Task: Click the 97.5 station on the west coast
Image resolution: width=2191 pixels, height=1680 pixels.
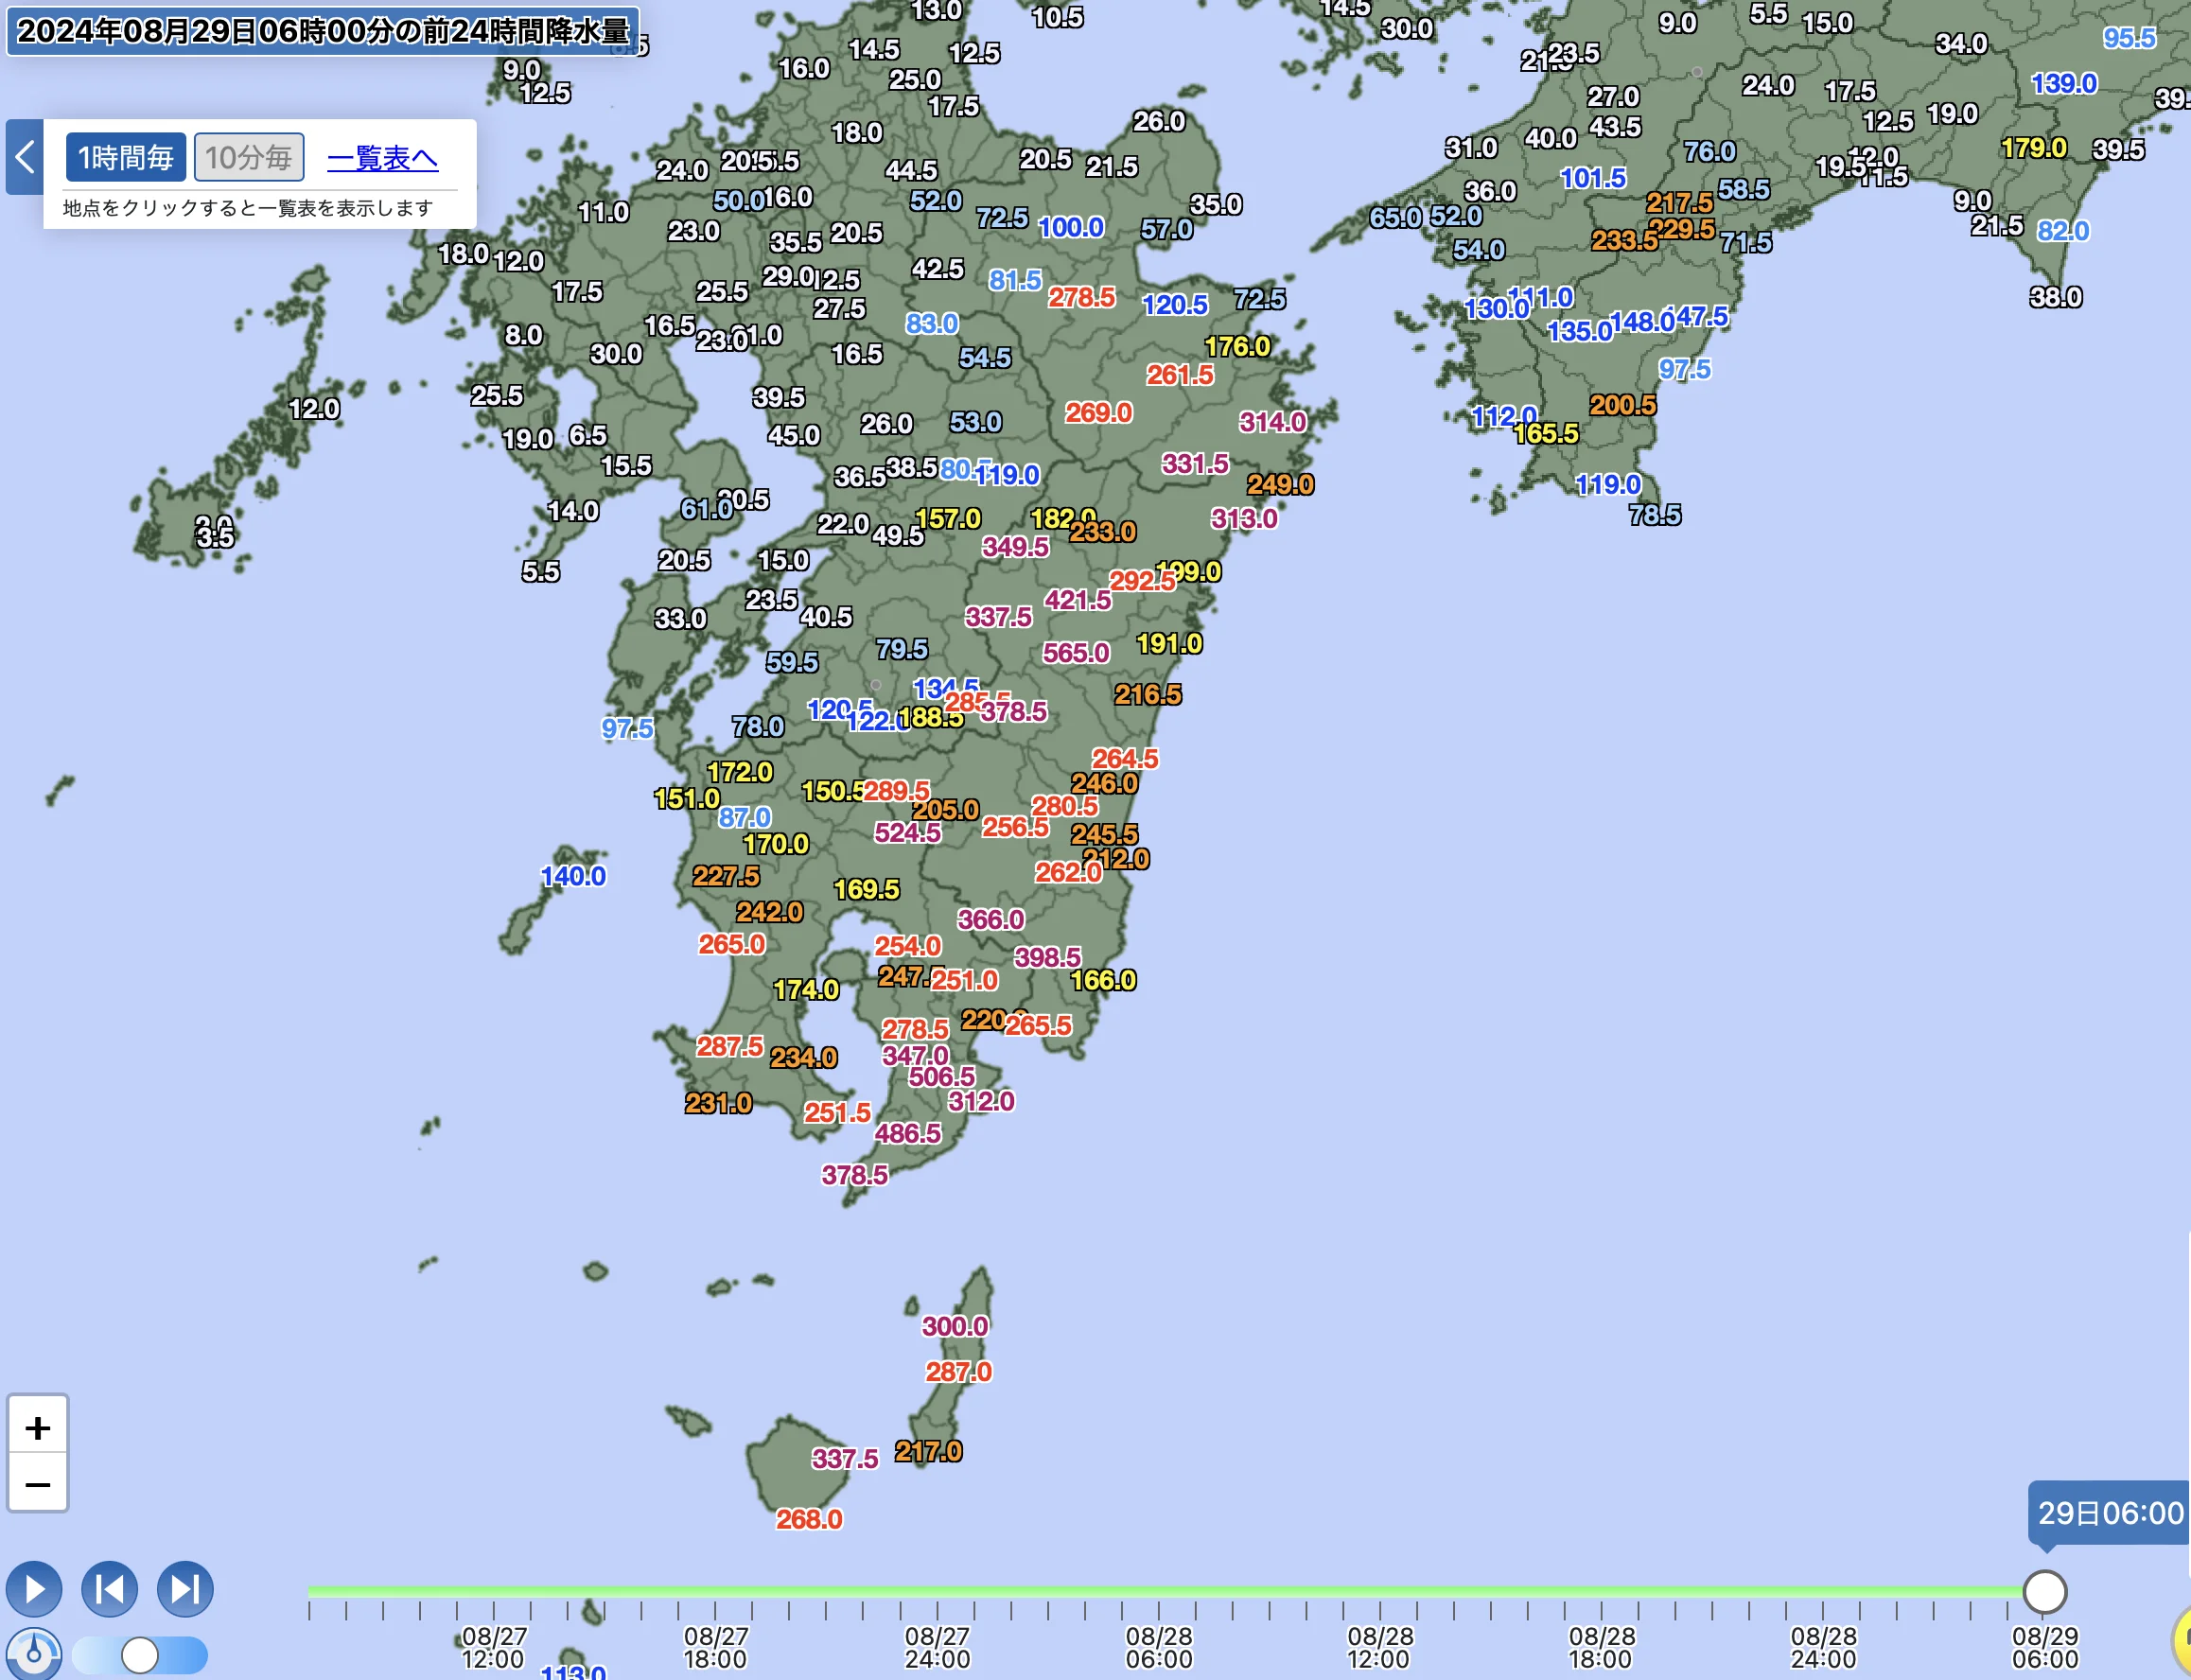Action: click(627, 728)
